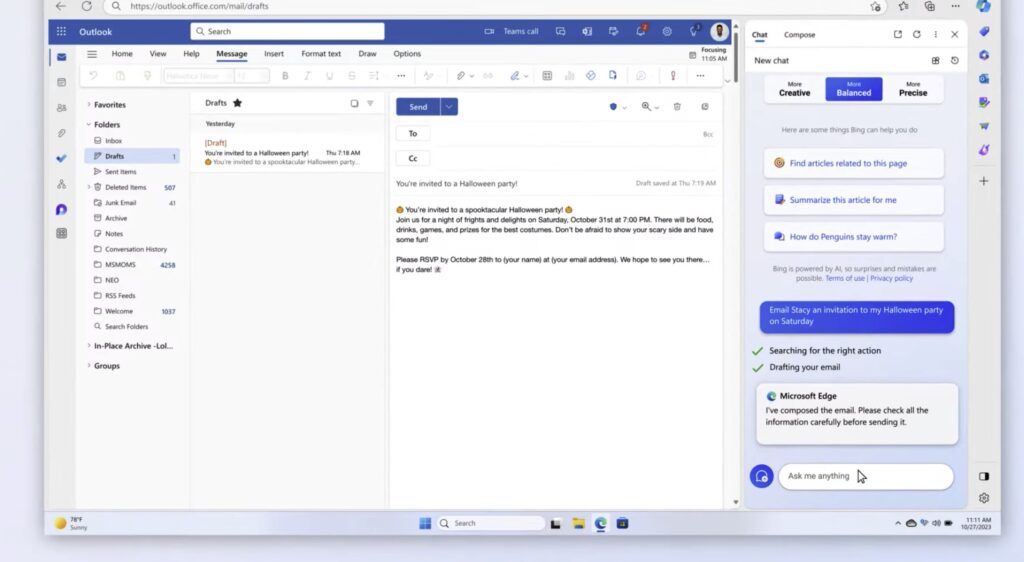This screenshot has width=1024, height=562.
Task: Switch to the Format text tab
Action: 321,54
